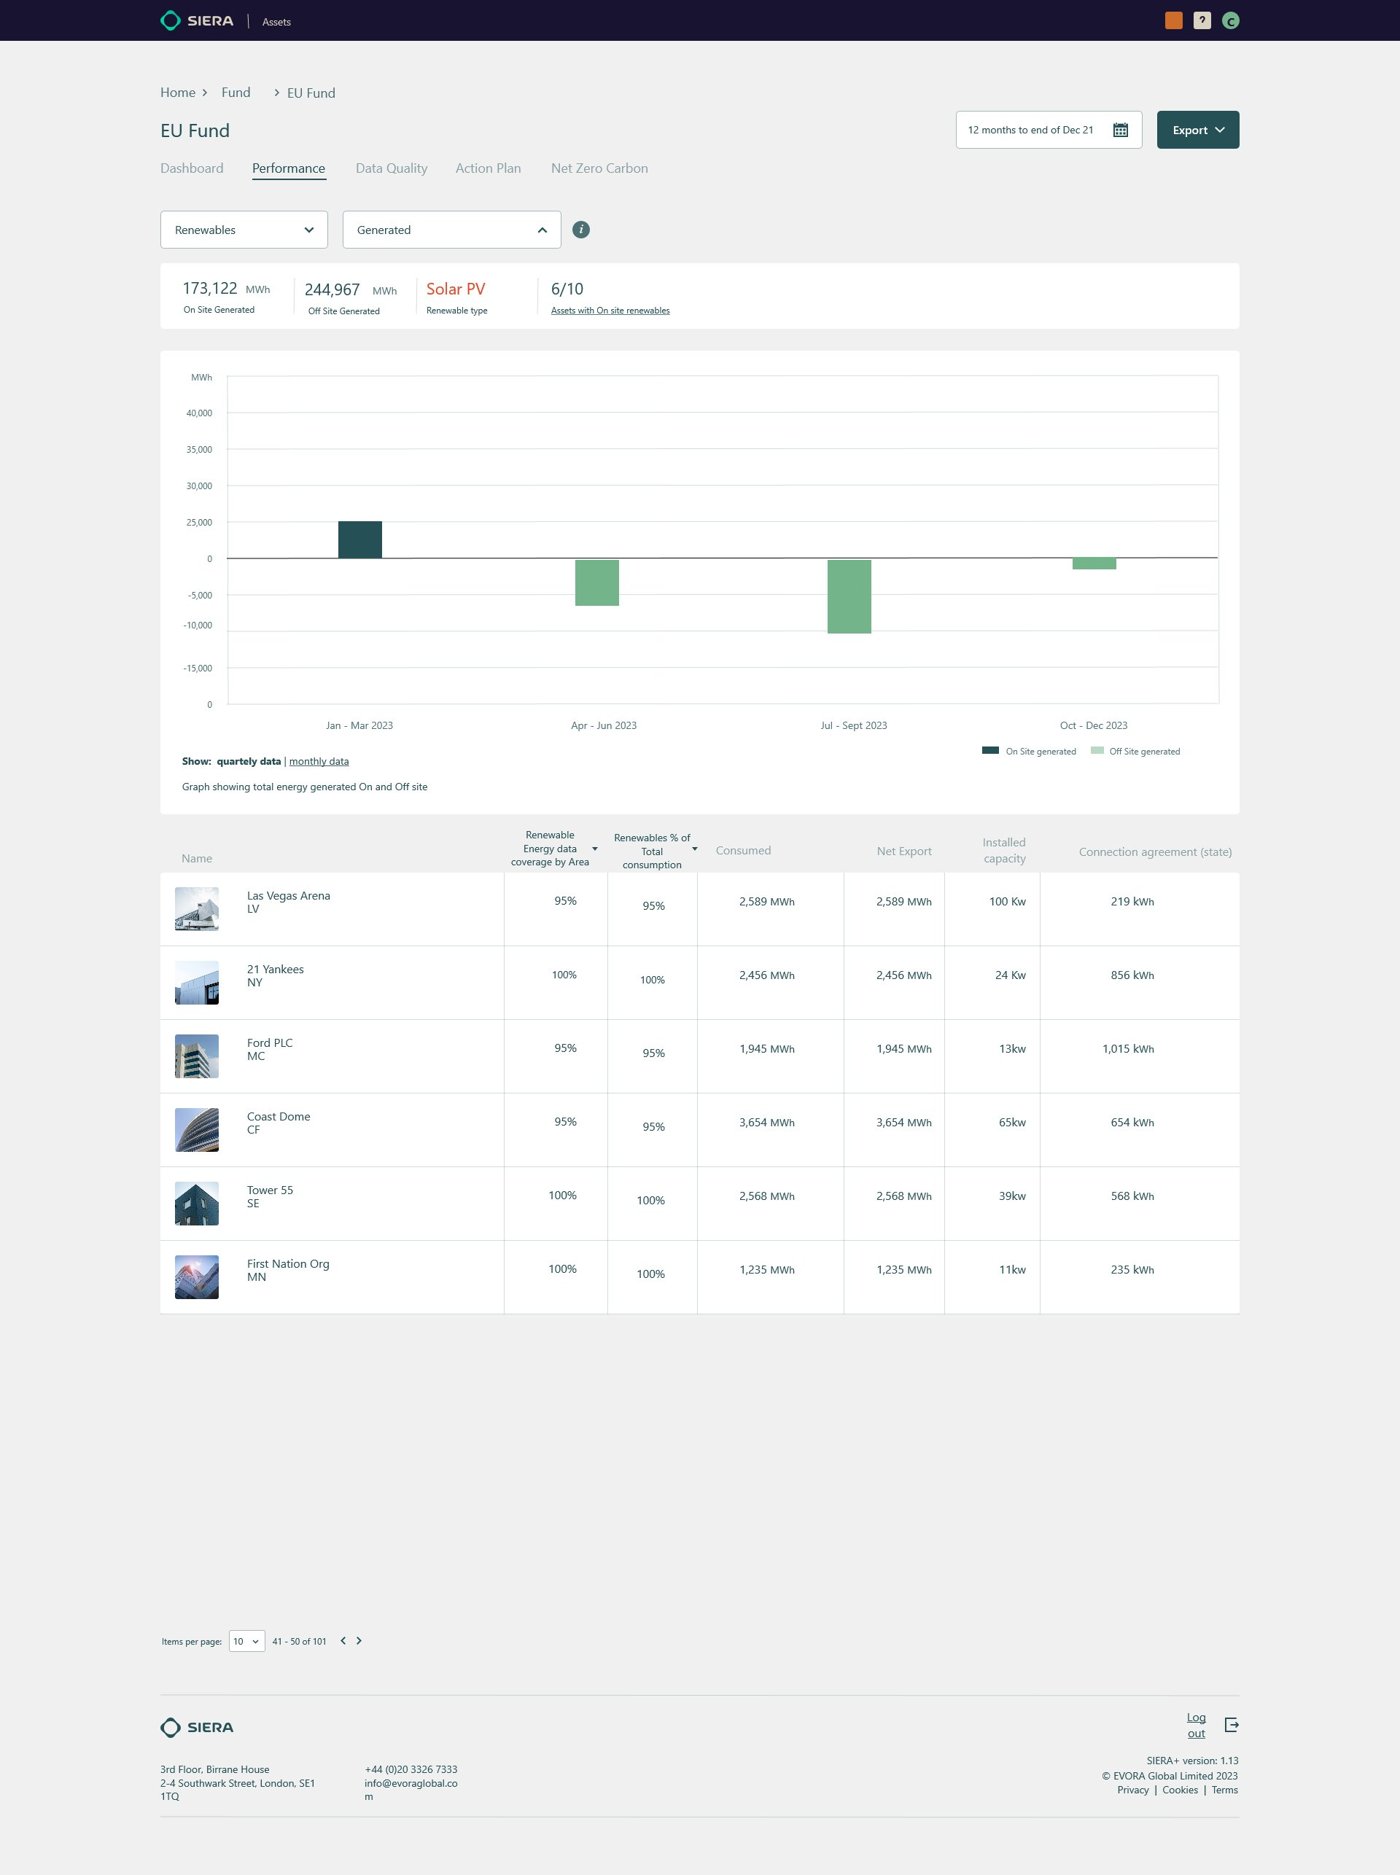Open Assets with On site renewables link
The image size is (1400, 1875).
pos(610,311)
